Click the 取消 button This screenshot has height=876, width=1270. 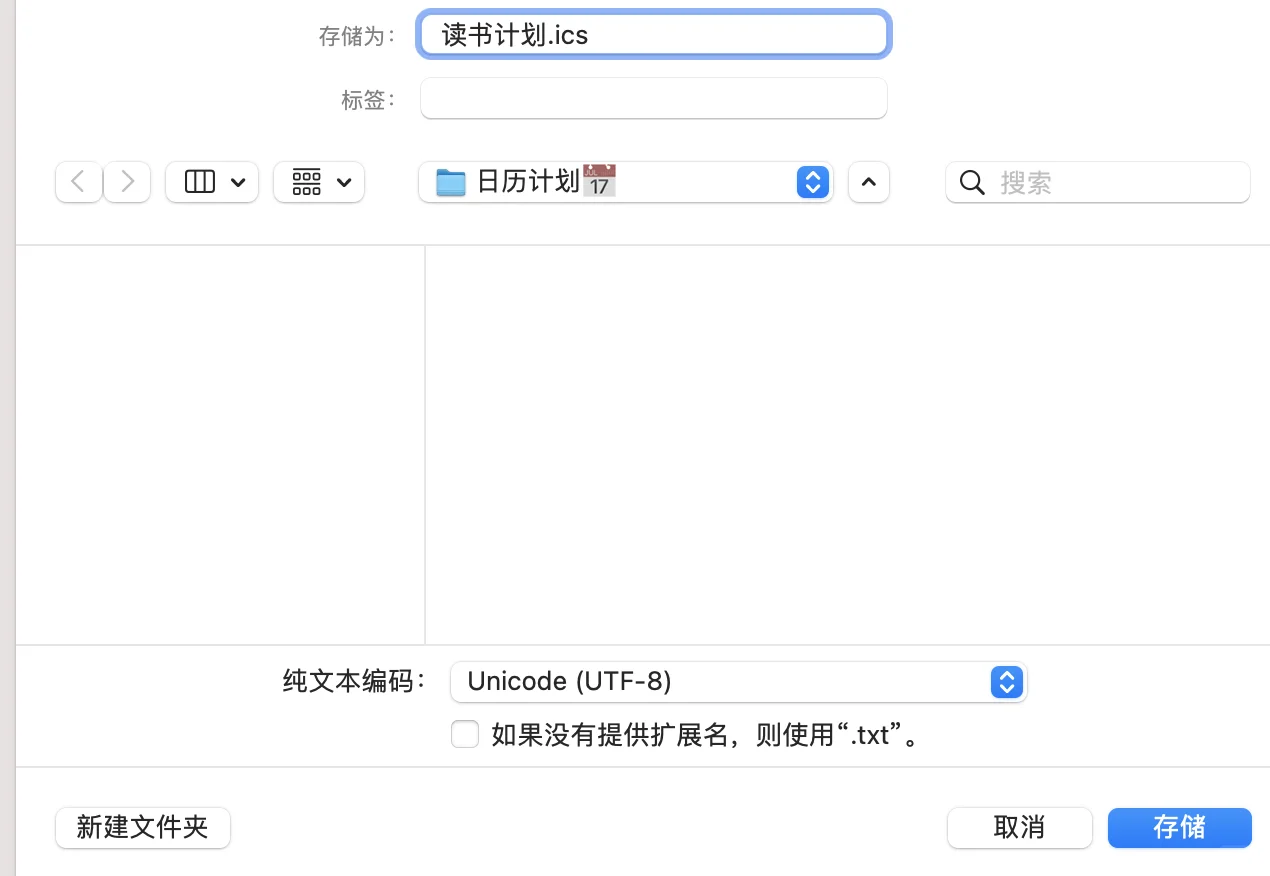[1020, 828]
